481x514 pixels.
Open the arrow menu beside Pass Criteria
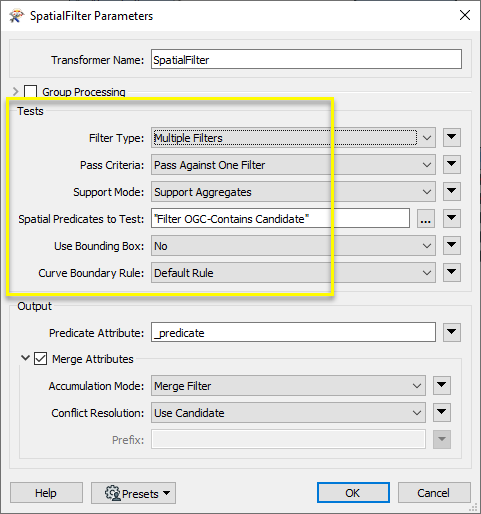pyautogui.click(x=452, y=164)
